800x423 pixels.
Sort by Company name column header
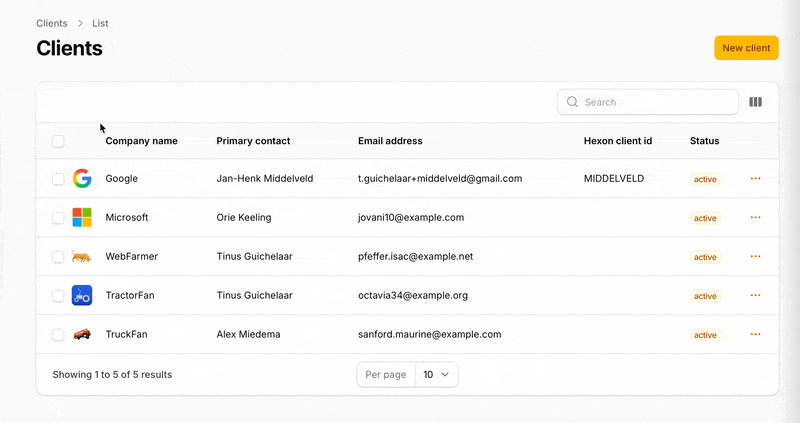(x=141, y=141)
